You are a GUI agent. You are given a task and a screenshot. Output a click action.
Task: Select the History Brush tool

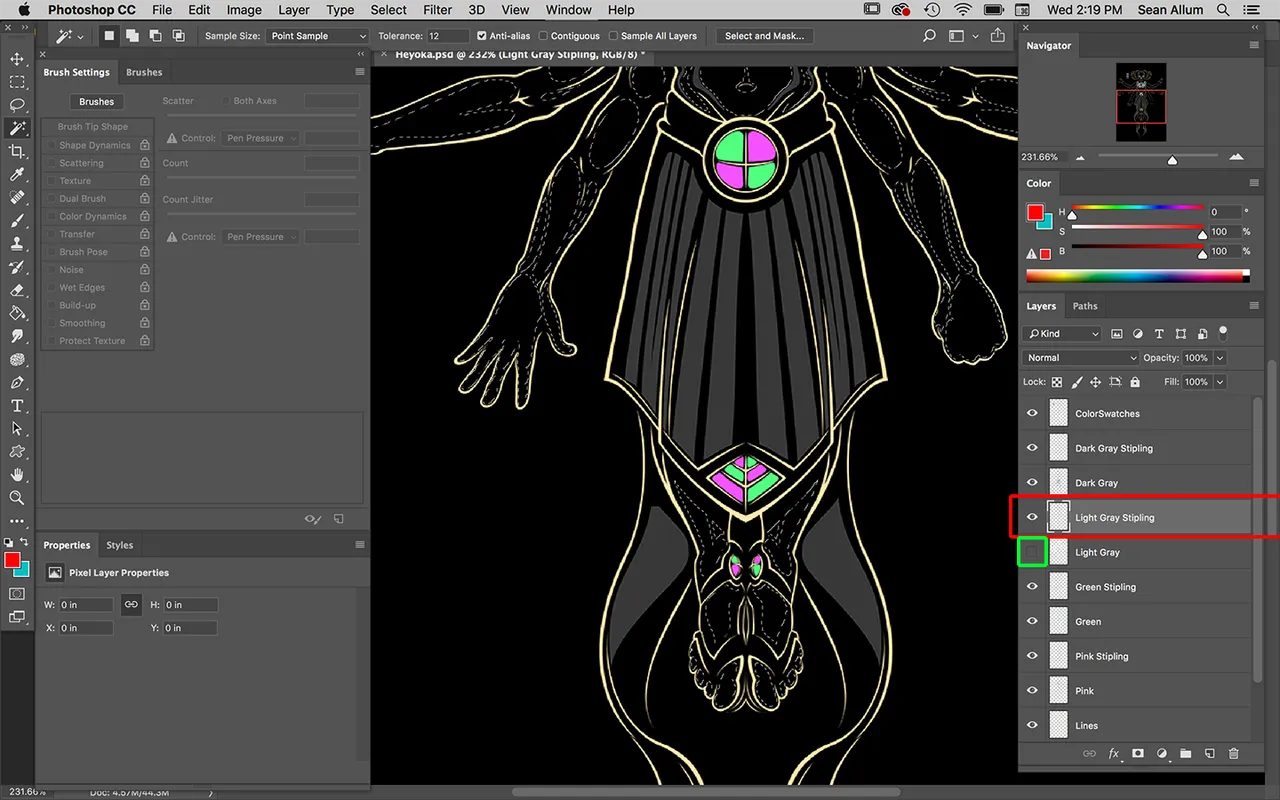pyautogui.click(x=17, y=267)
